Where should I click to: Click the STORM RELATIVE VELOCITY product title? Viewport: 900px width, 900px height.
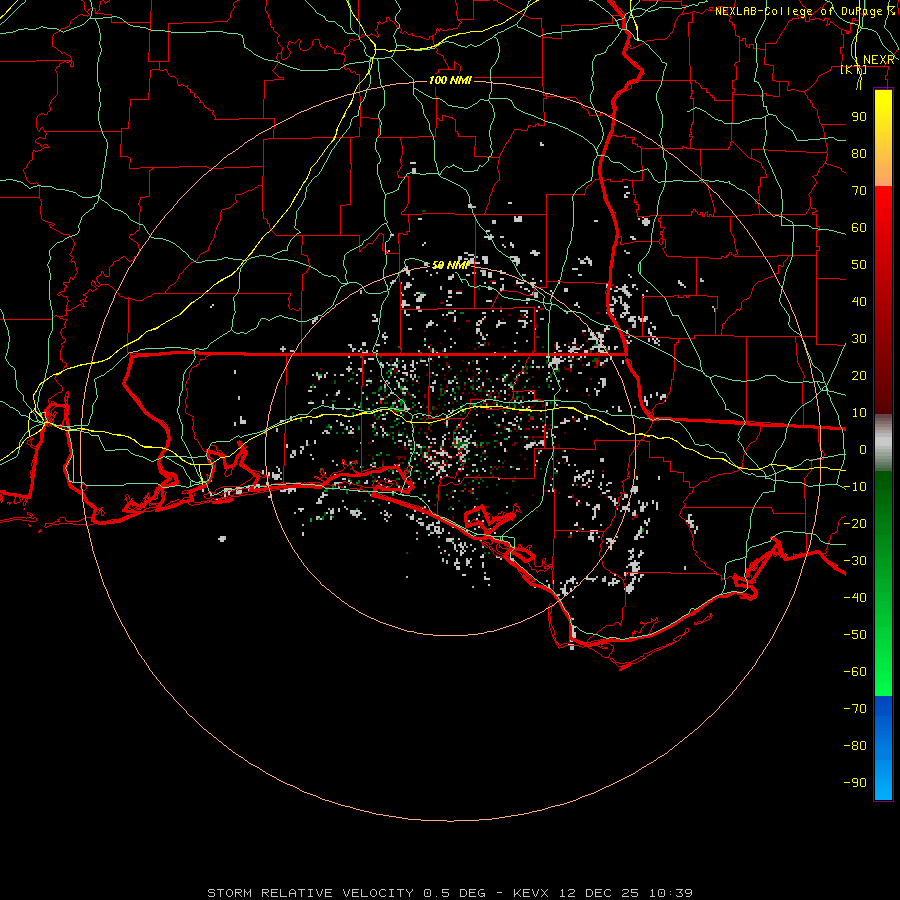311,893
